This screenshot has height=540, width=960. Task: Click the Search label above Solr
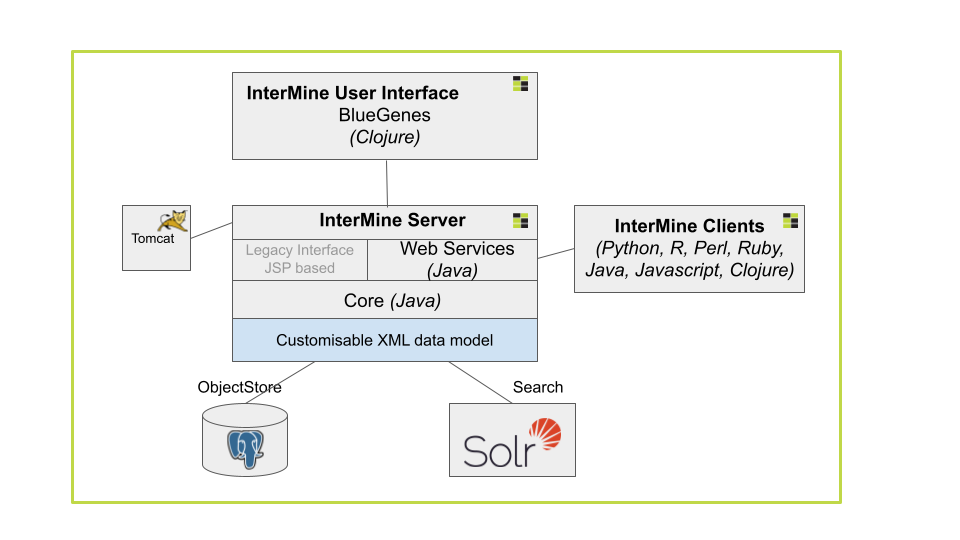(x=538, y=387)
